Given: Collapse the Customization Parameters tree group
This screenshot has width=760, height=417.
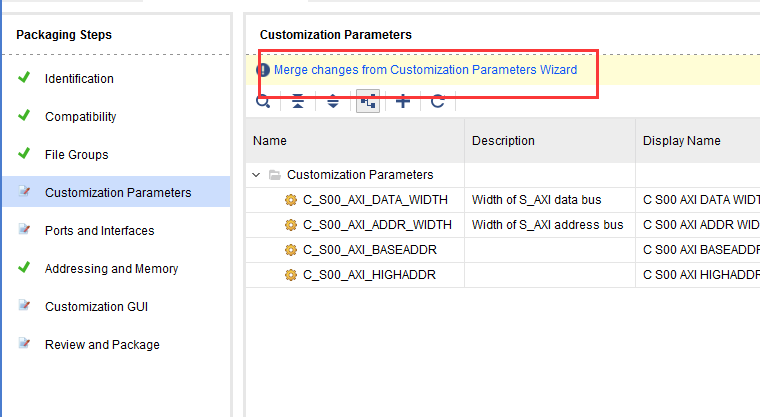Looking at the screenshot, I should click(259, 174).
